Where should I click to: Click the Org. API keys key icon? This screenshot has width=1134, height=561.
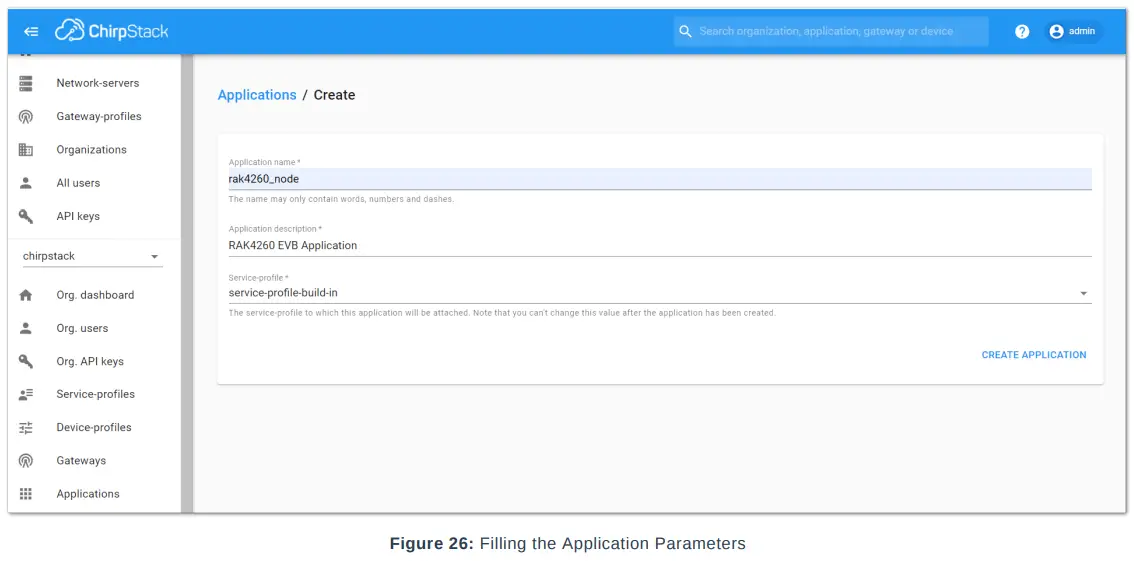point(26,361)
